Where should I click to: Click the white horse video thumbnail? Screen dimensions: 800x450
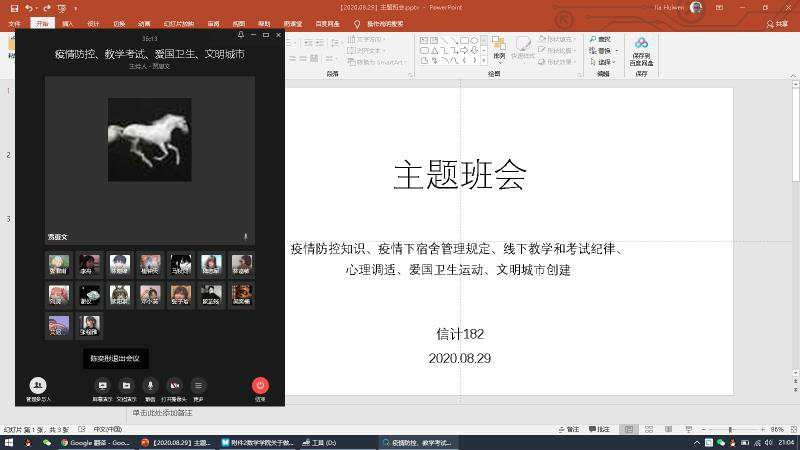[149, 140]
